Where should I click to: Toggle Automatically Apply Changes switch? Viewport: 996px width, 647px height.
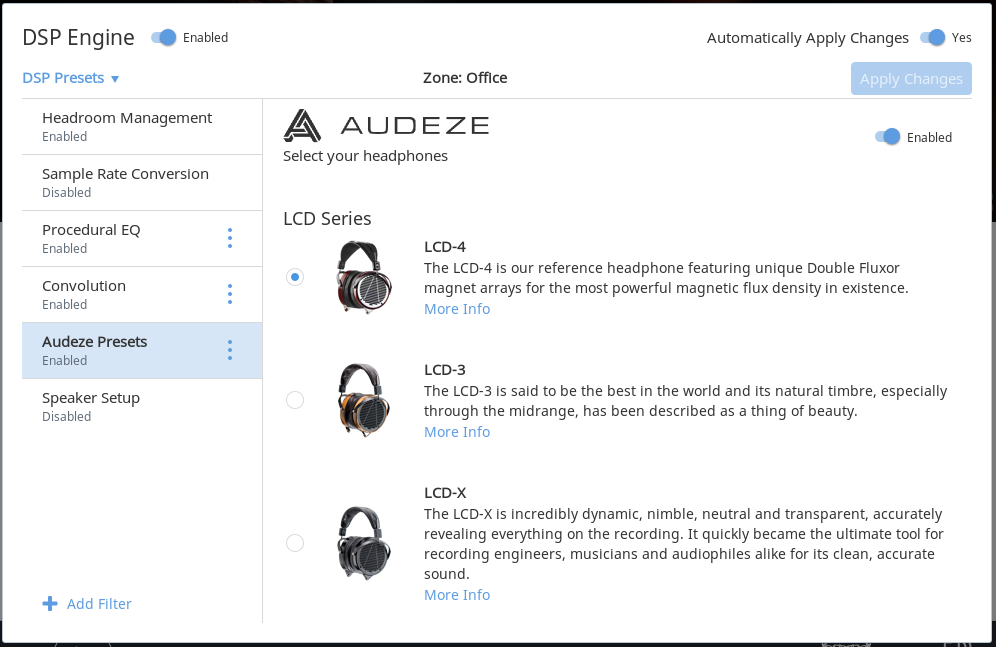[x=932, y=38]
